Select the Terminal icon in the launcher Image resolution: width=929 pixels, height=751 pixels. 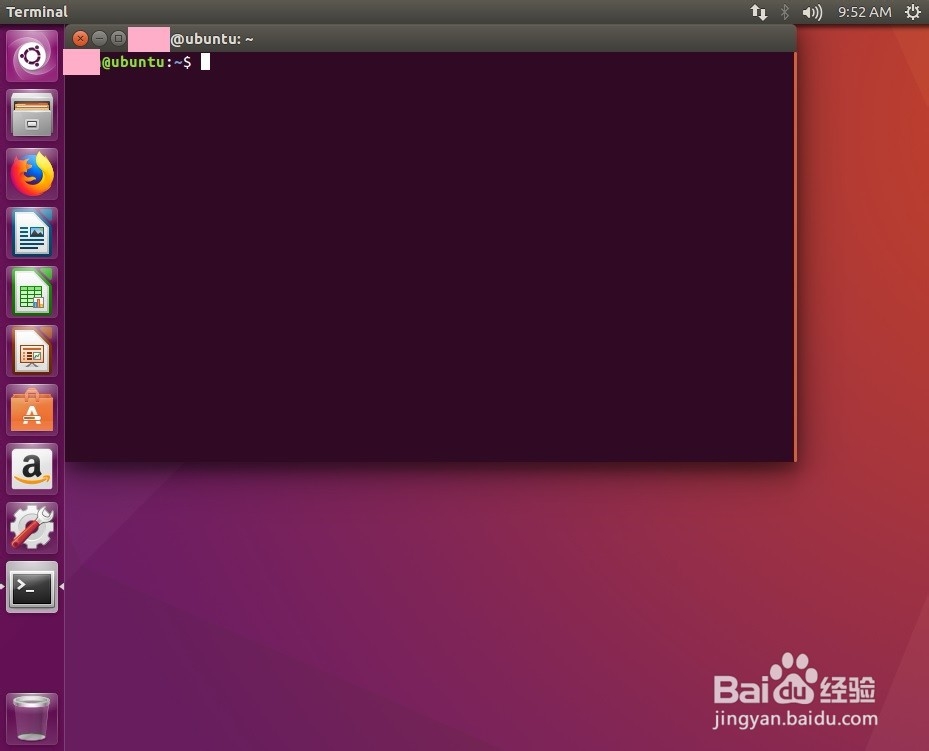pos(32,587)
